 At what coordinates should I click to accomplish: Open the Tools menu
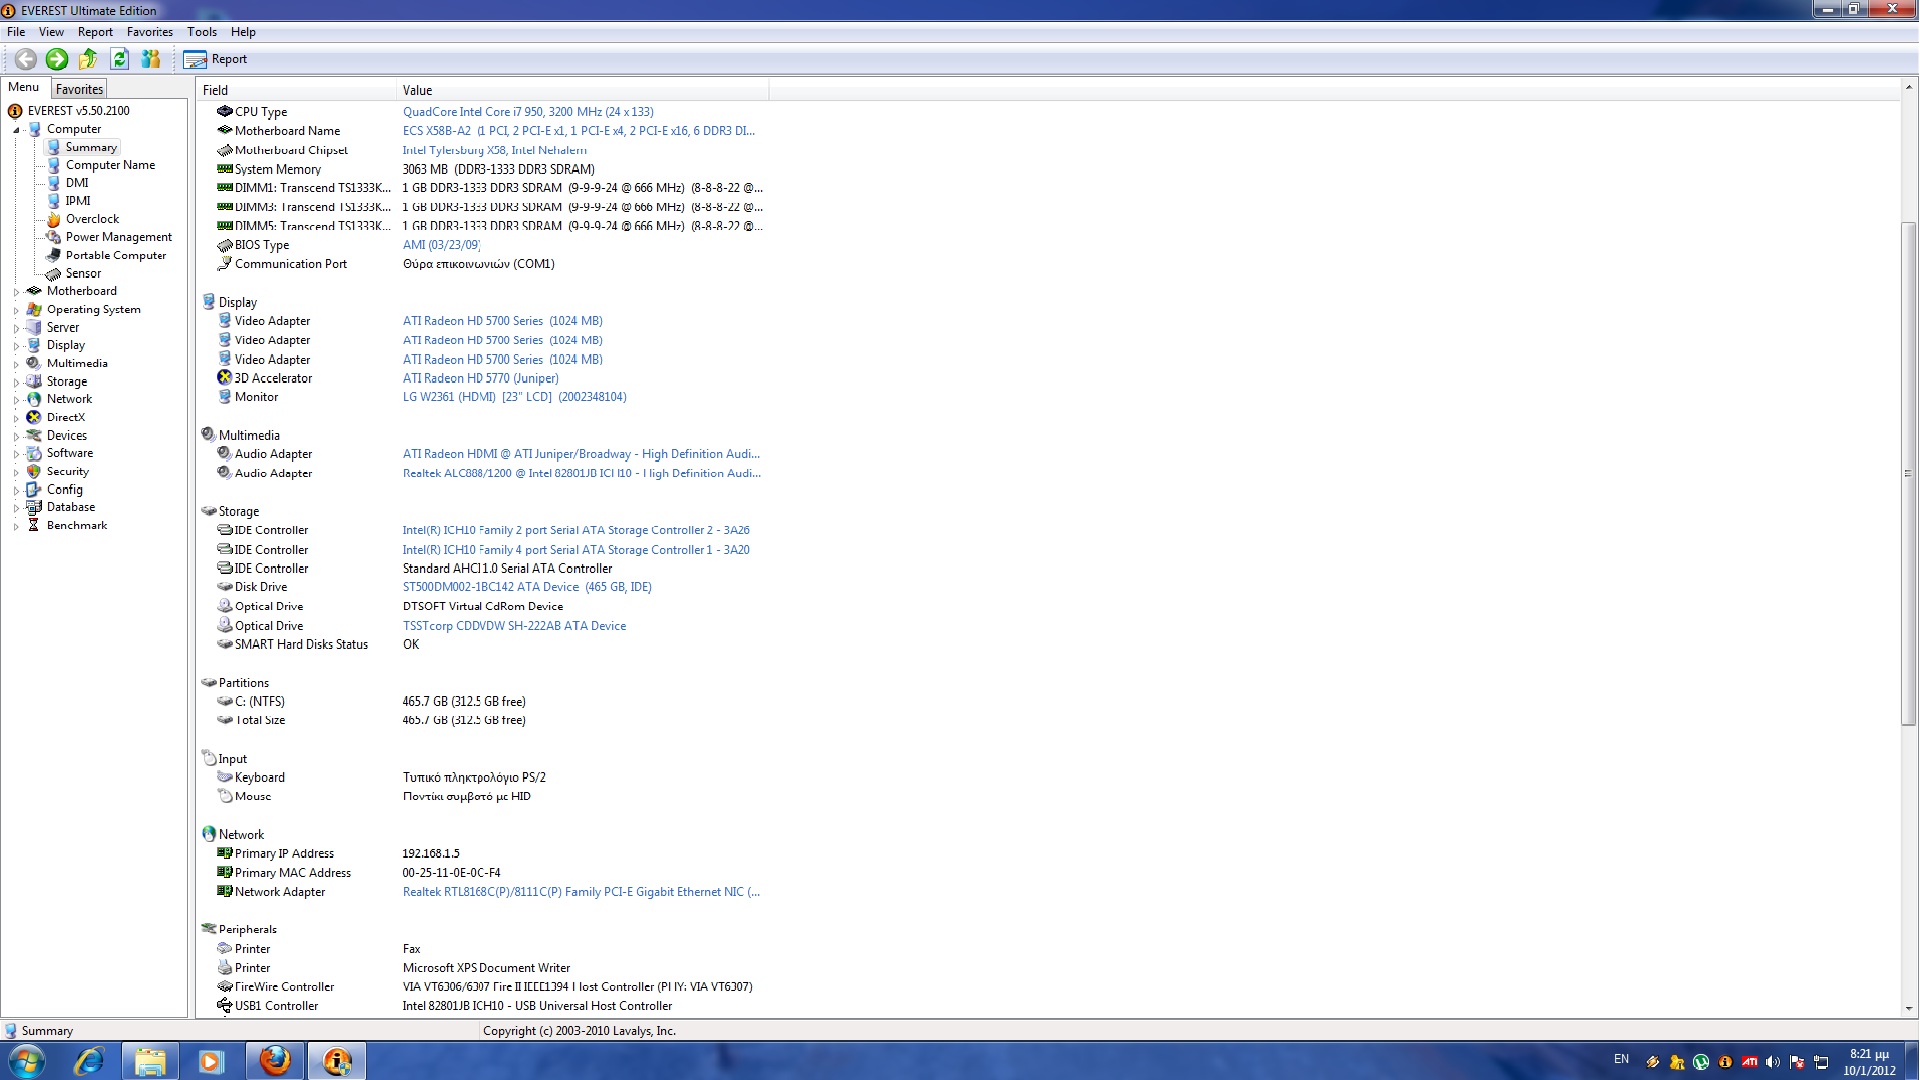point(202,32)
